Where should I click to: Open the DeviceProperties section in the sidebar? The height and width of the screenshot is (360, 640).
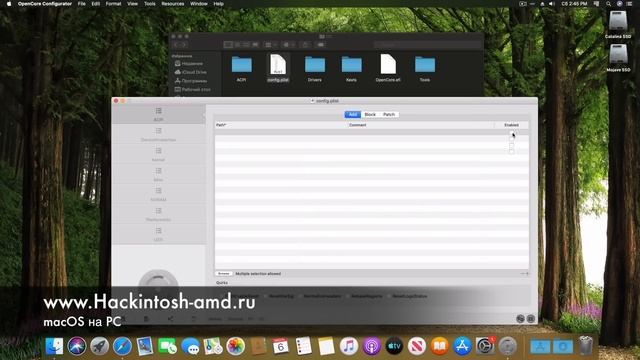(158, 134)
